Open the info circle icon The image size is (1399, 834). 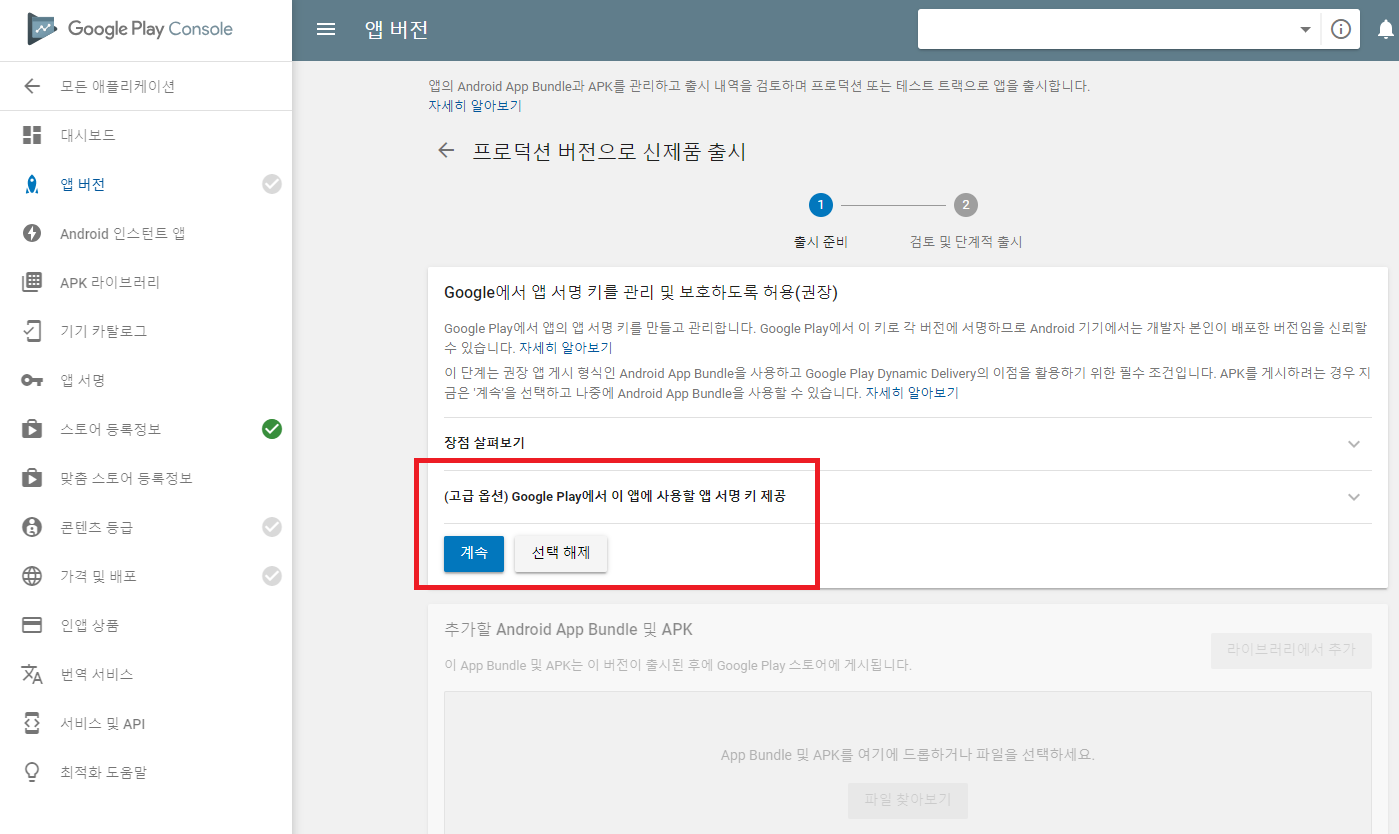(1341, 30)
